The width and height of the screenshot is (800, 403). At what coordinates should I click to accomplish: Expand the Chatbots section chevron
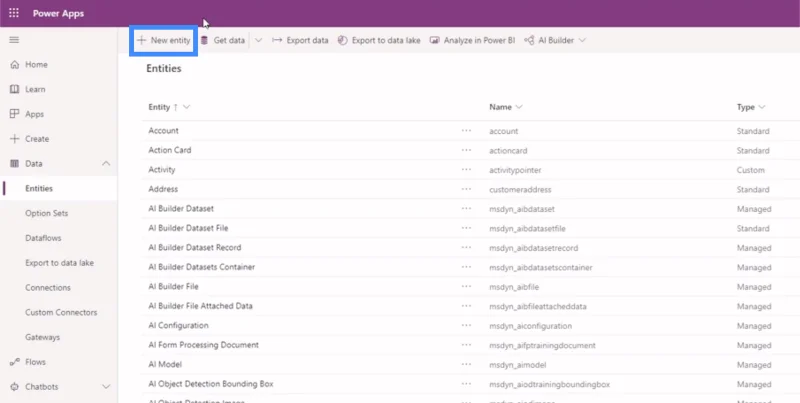coord(106,387)
